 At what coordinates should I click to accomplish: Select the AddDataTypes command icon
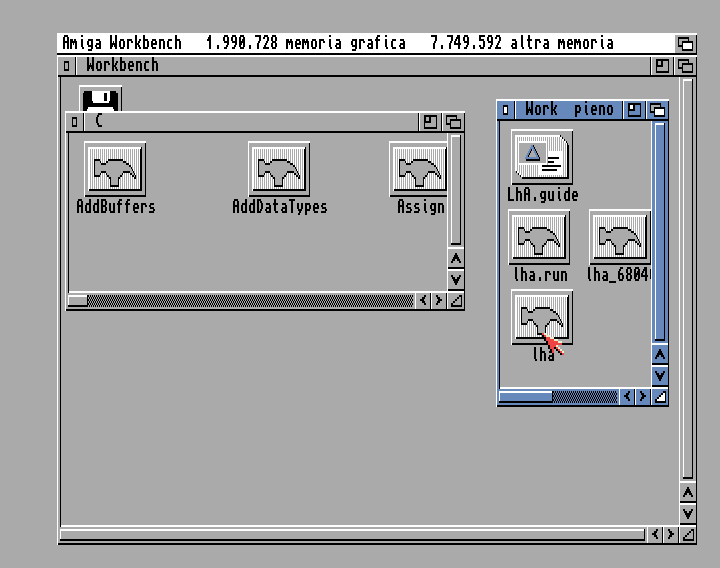279,169
